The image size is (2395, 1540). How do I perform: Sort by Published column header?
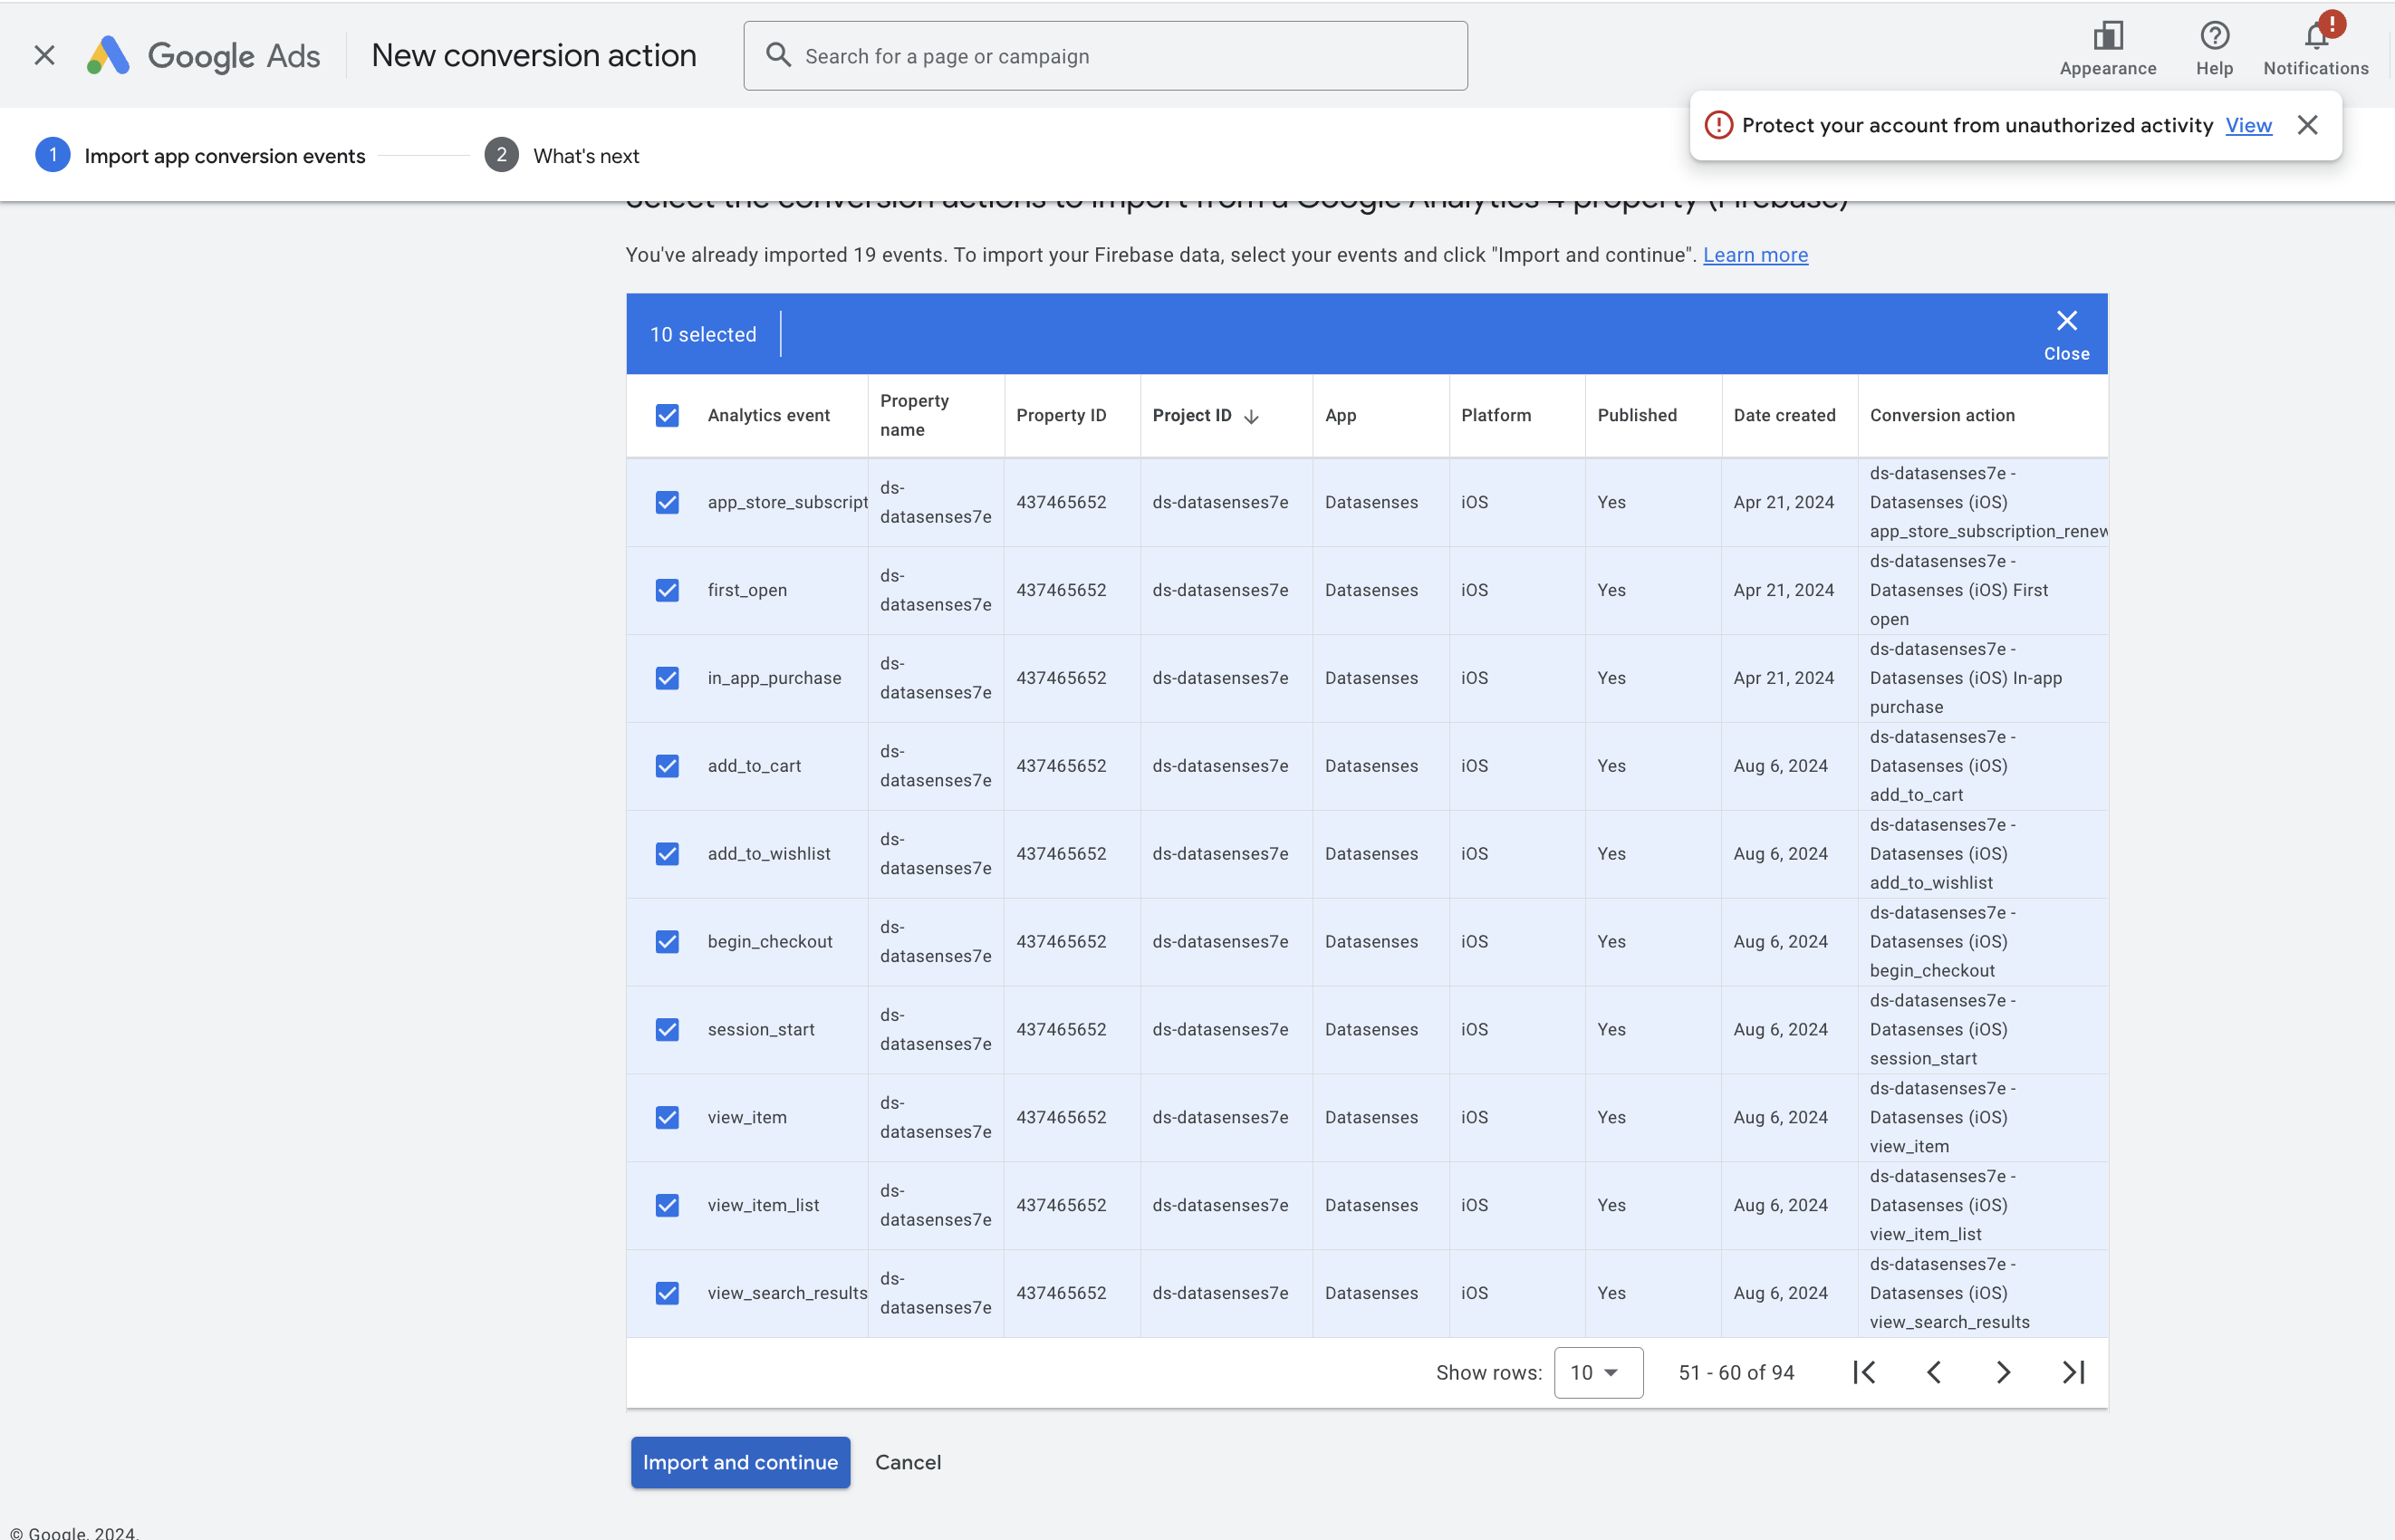click(1636, 415)
